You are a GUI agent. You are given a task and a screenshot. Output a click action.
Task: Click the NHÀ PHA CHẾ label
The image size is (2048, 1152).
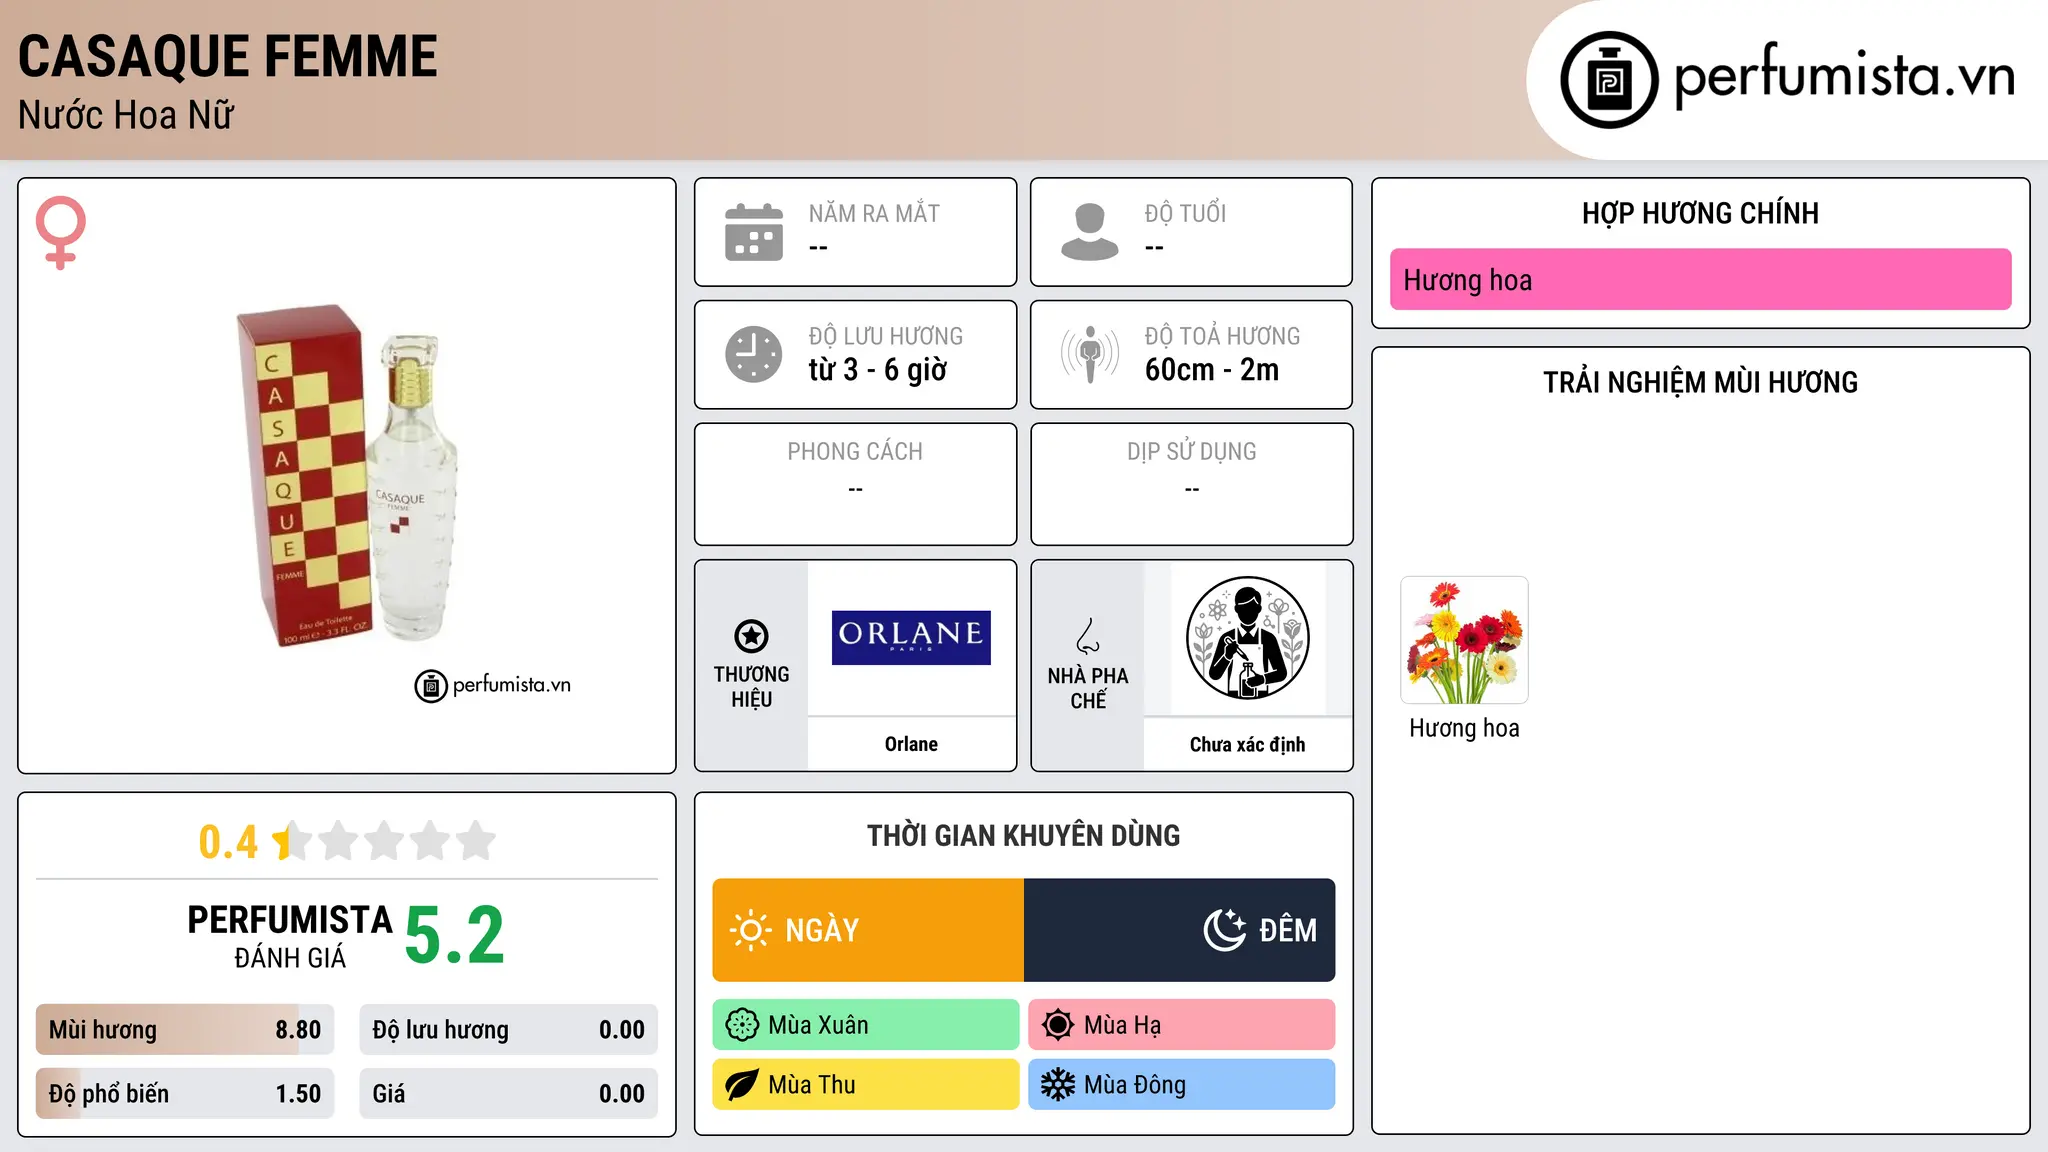coord(1088,688)
